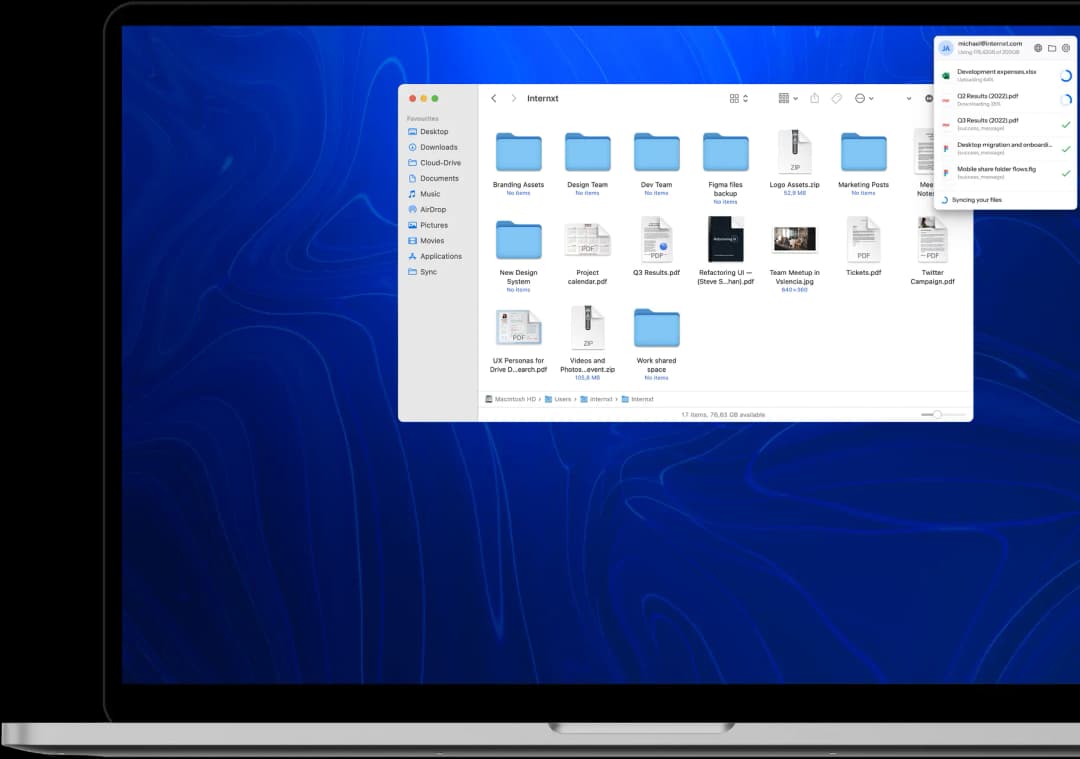This screenshot has width=1080, height=759.
Task: Click Users in the path bar
Action: (562, 399)
